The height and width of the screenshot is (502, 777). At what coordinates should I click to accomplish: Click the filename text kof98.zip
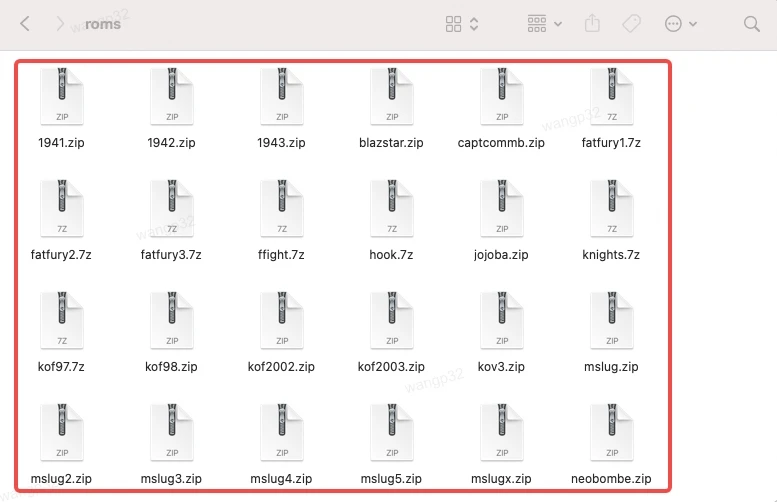point(171,367)
